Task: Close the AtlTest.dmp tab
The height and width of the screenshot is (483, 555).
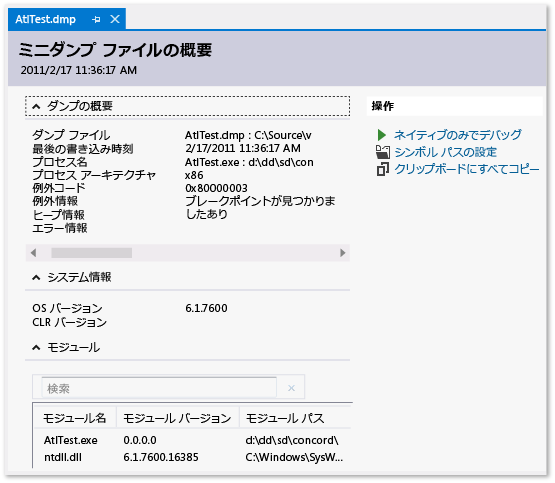Action: click(x=115, y=19)
